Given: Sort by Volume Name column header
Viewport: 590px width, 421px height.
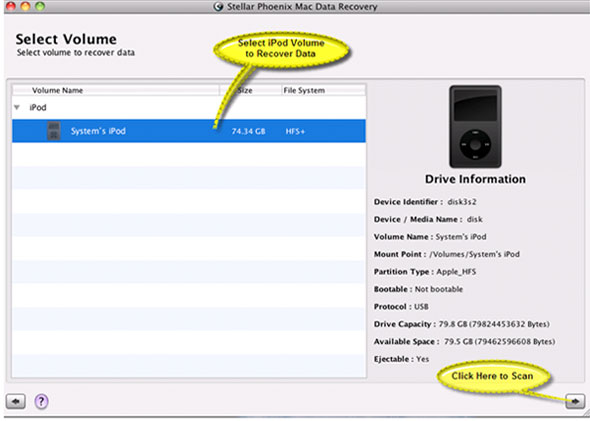Looking at the screenshot, I should [116, 90].
